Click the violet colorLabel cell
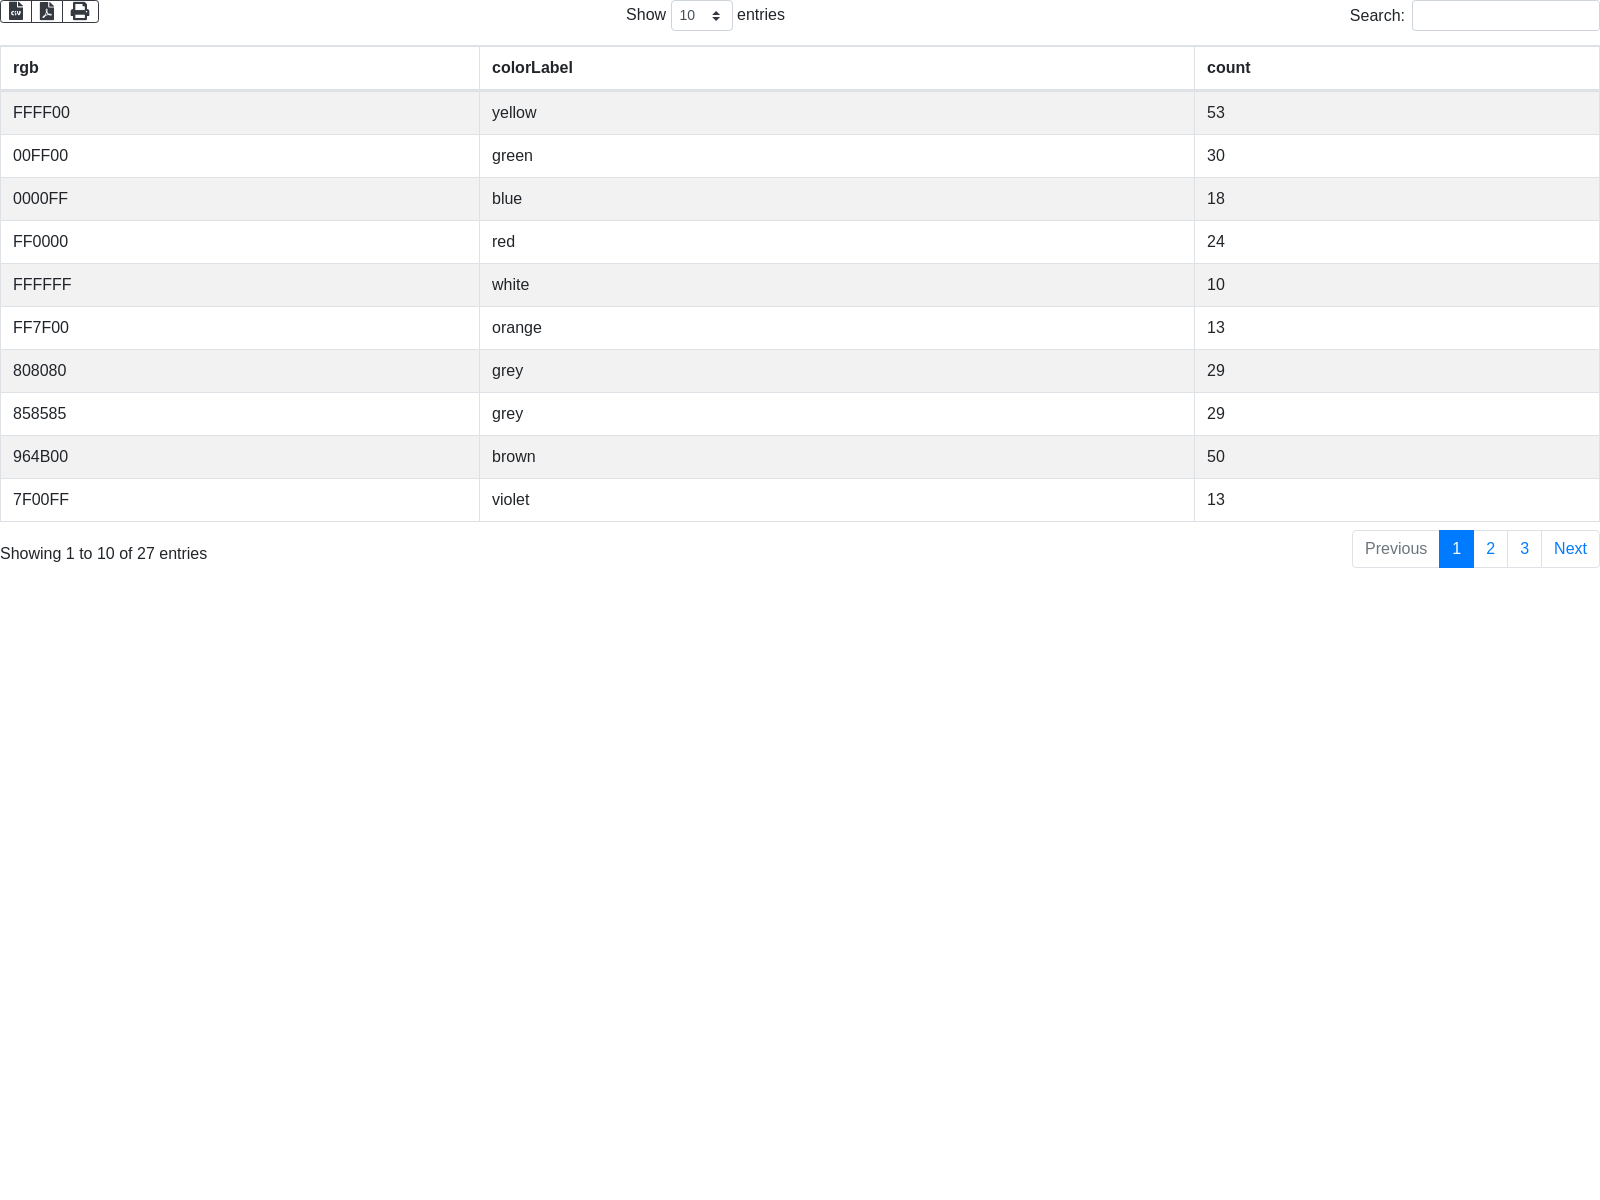 (510, 500)
